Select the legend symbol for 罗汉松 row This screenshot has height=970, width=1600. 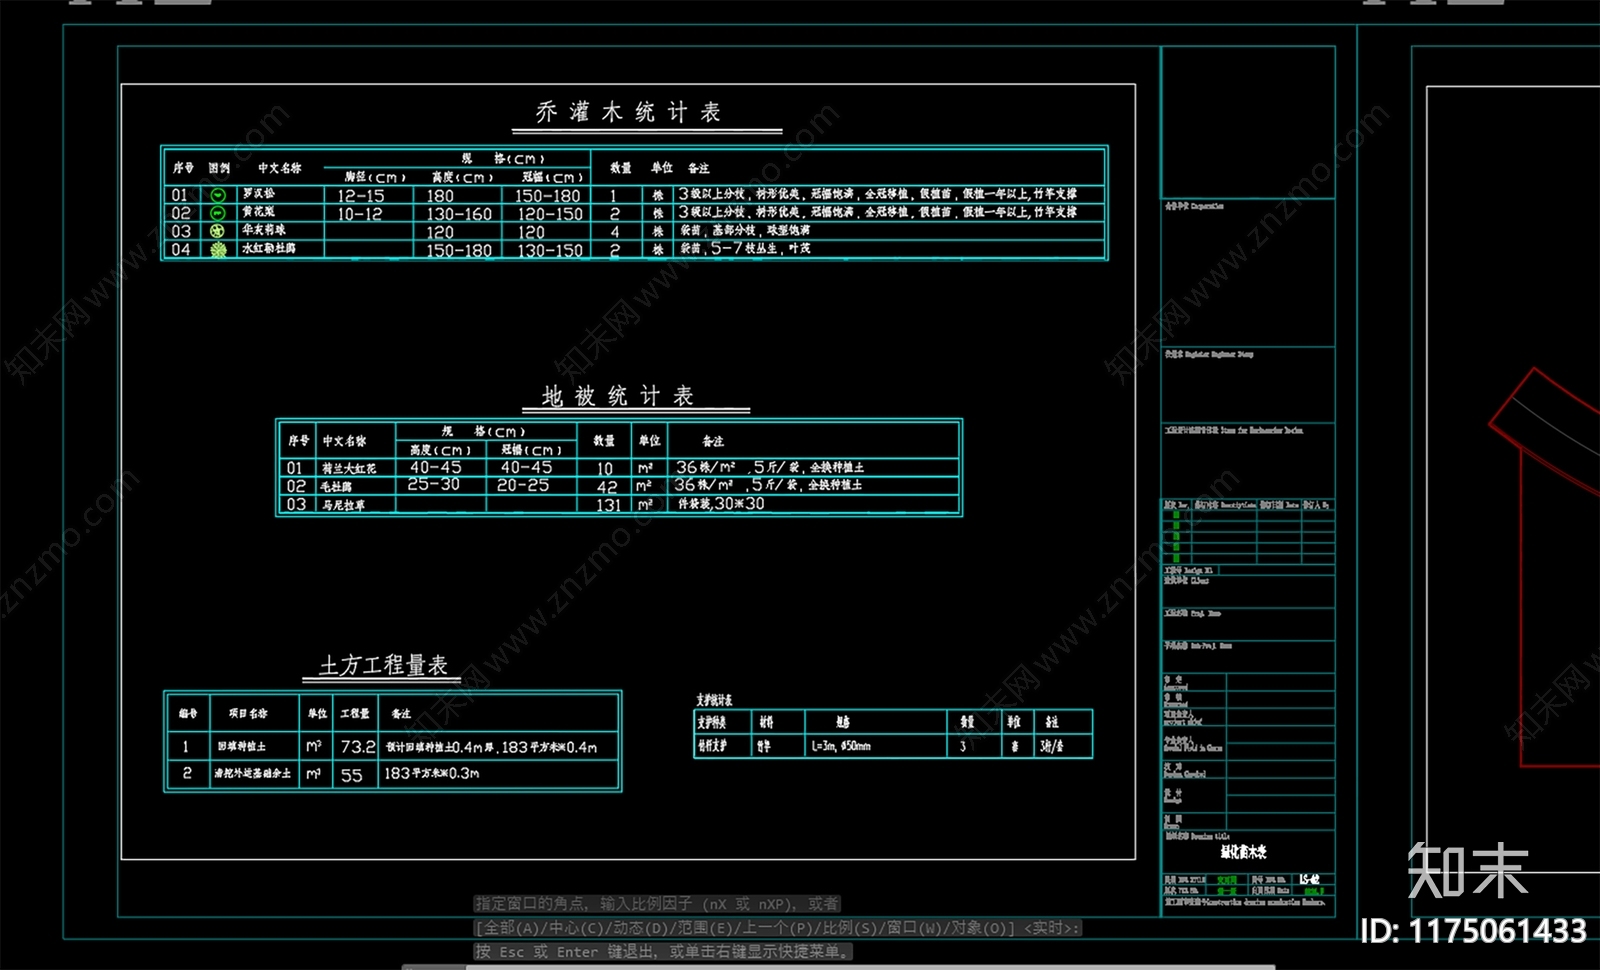[217, 195]
